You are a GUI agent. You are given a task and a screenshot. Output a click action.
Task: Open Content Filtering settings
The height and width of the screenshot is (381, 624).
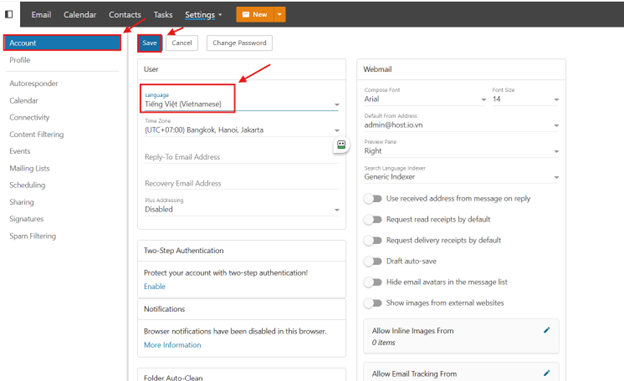coord(37,135)
